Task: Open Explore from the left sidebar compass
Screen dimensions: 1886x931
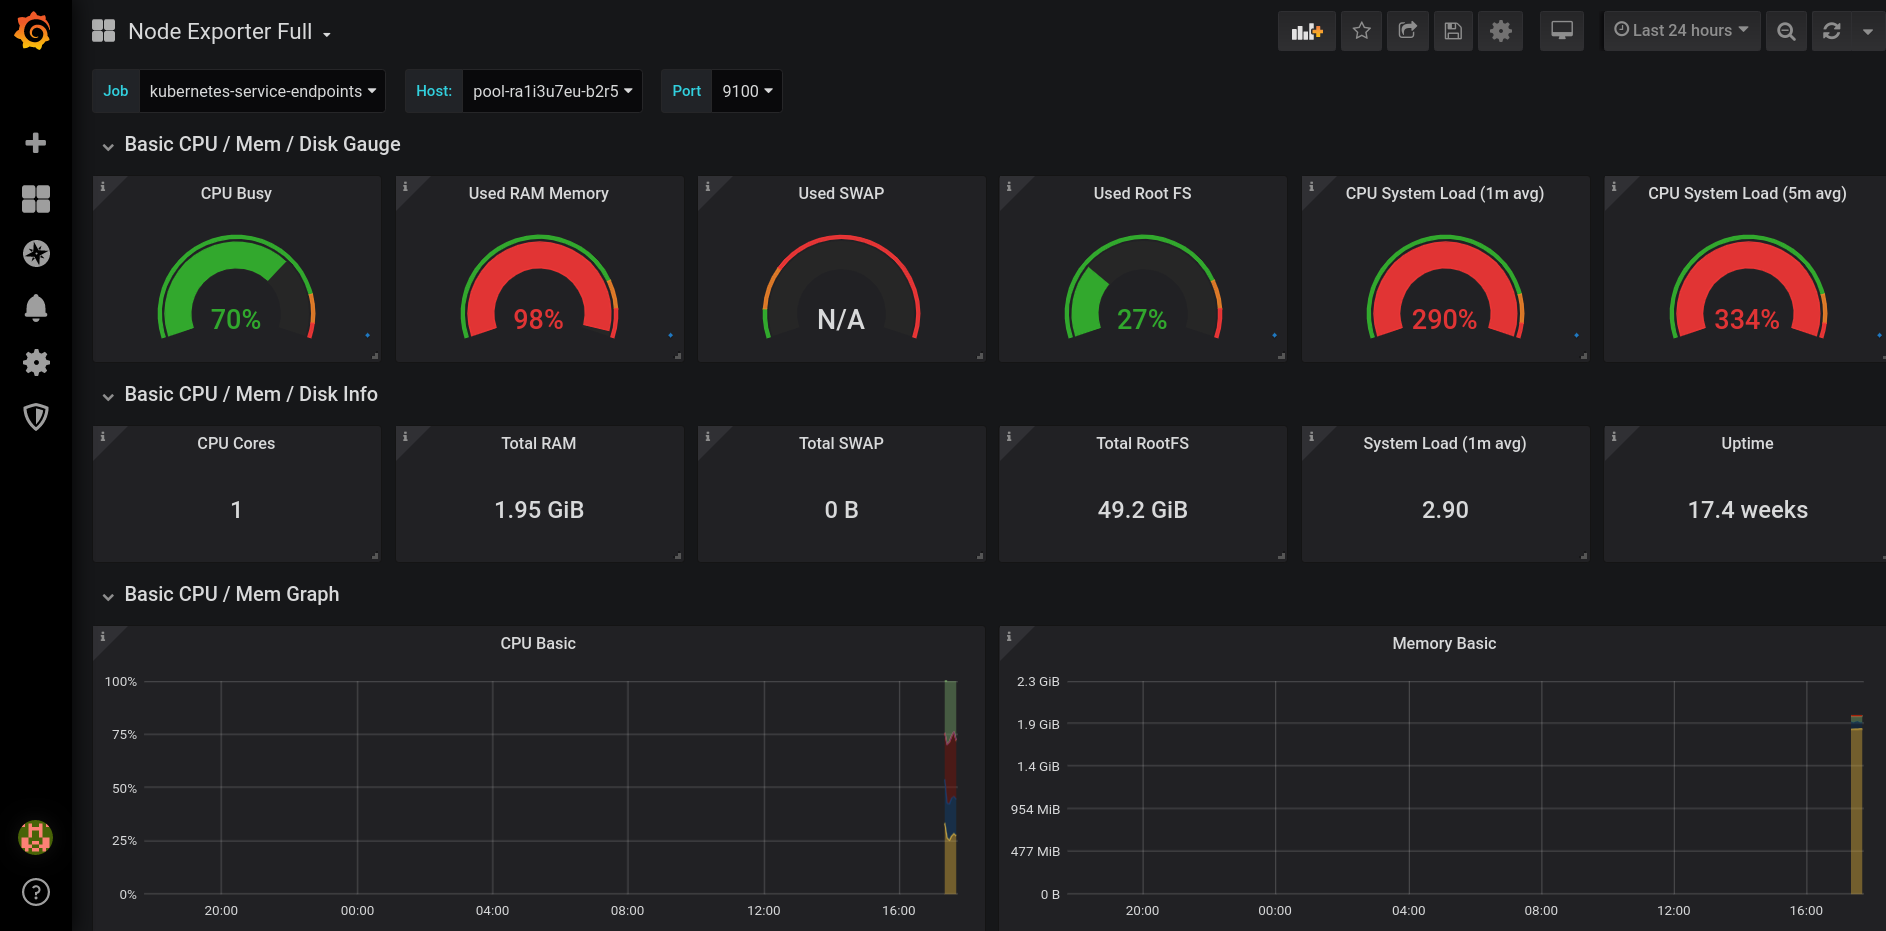Action: pos(36,253)
